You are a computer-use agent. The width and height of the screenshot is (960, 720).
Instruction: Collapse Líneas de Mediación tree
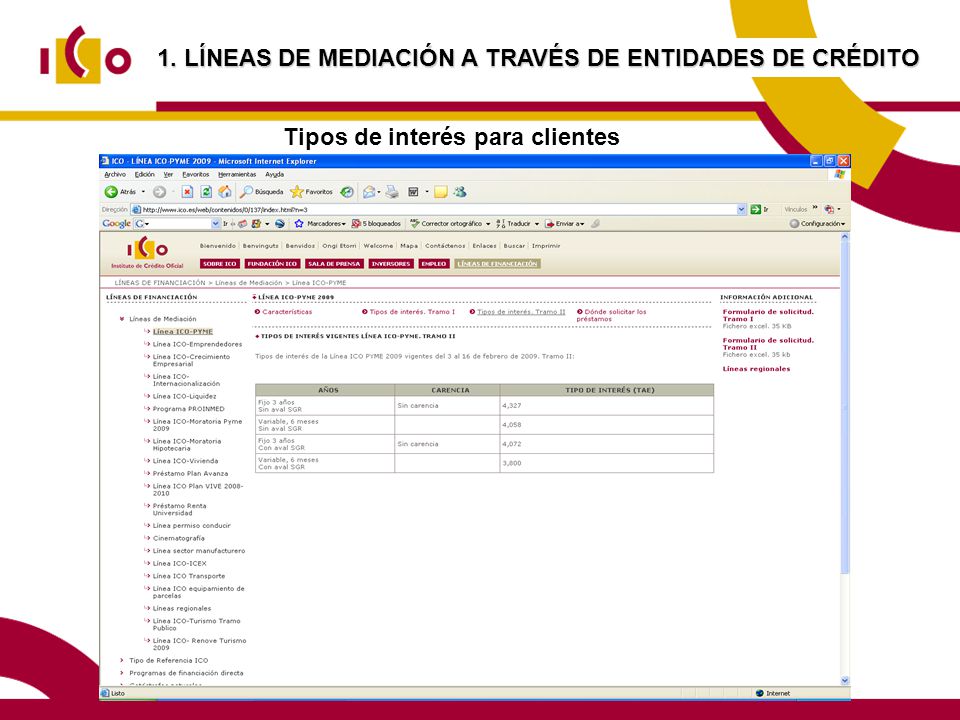point(122,319)
